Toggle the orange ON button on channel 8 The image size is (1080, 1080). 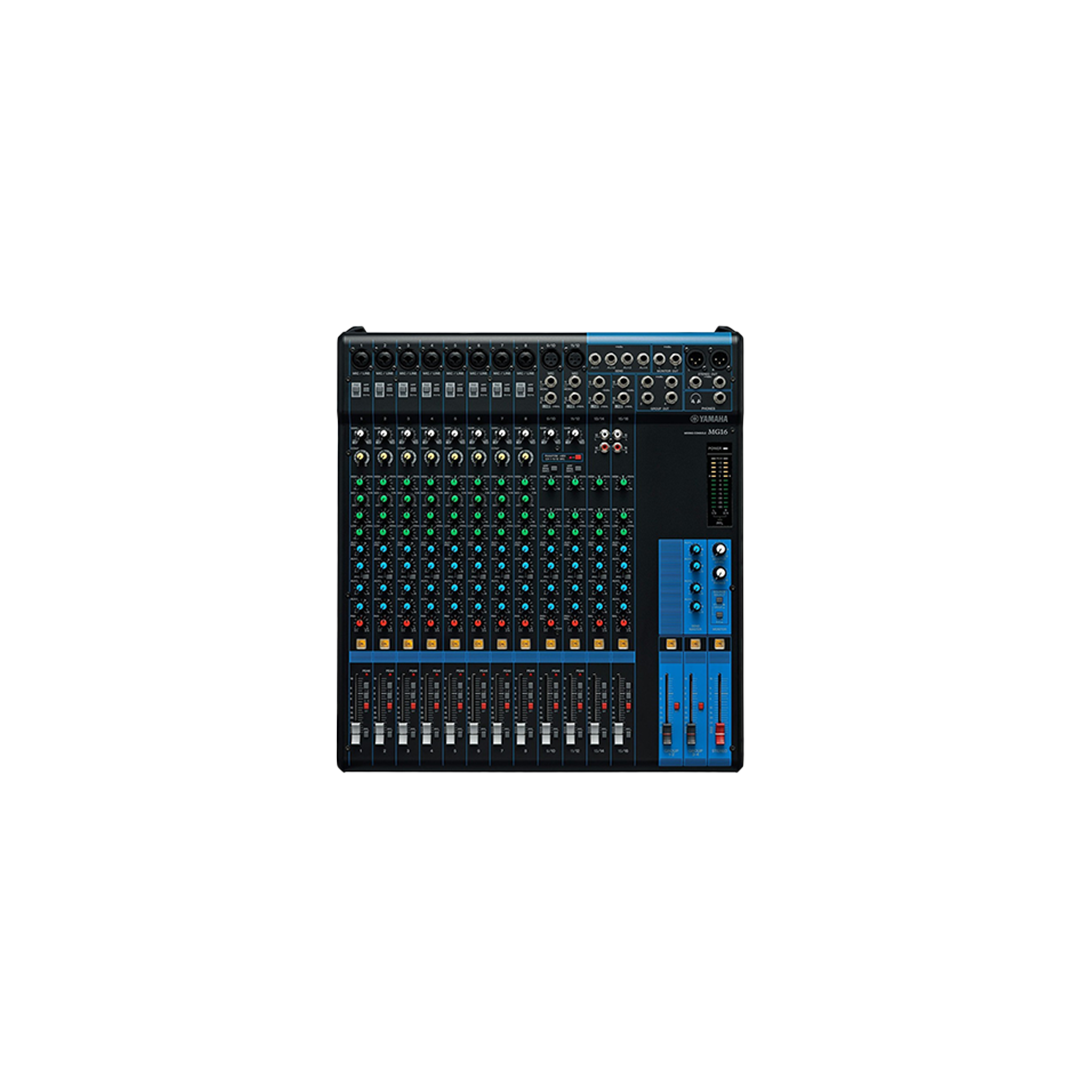click(525, 643)
